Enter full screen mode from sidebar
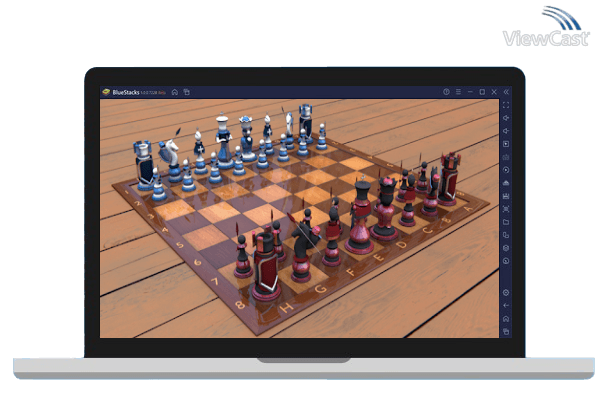The height and width of the screenshot is (414, 602). coord(506,105)
